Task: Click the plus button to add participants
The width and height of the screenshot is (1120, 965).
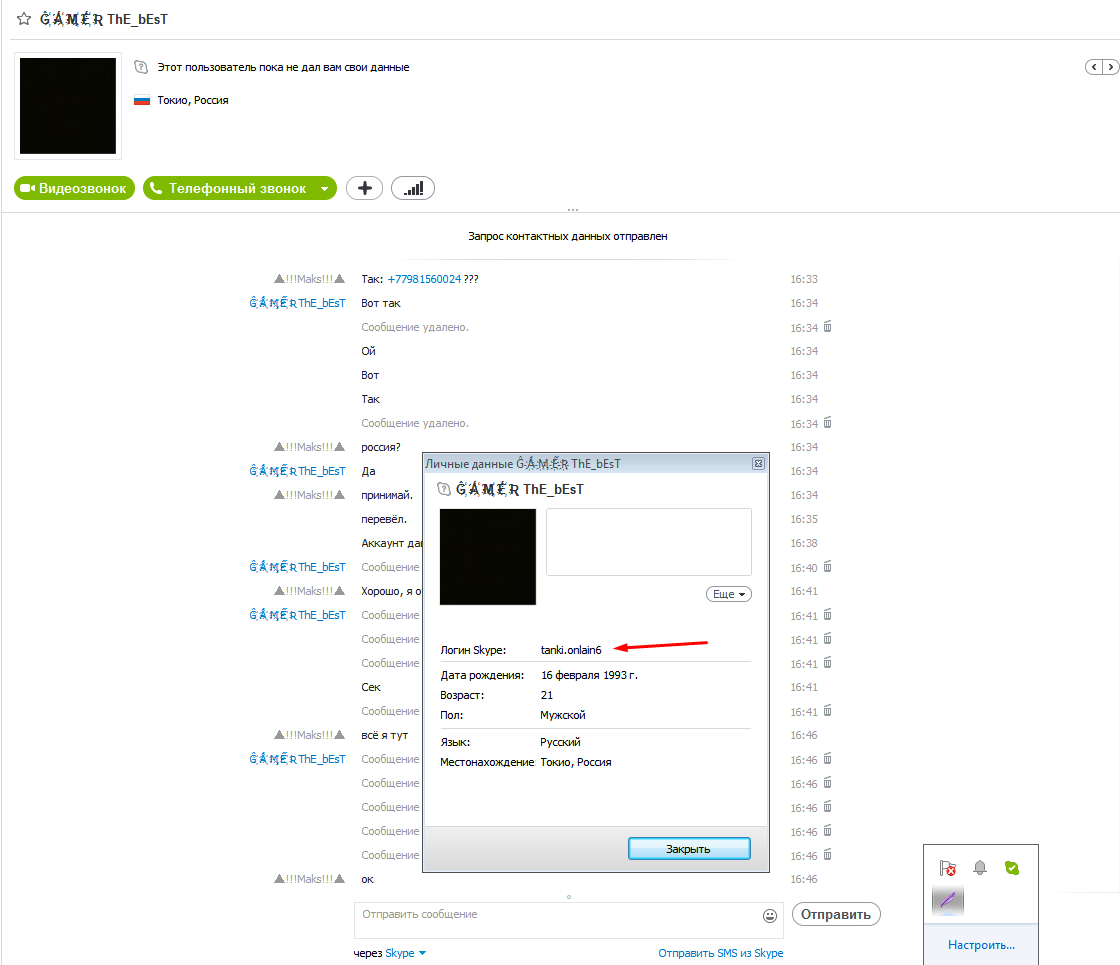Action: 364,189
